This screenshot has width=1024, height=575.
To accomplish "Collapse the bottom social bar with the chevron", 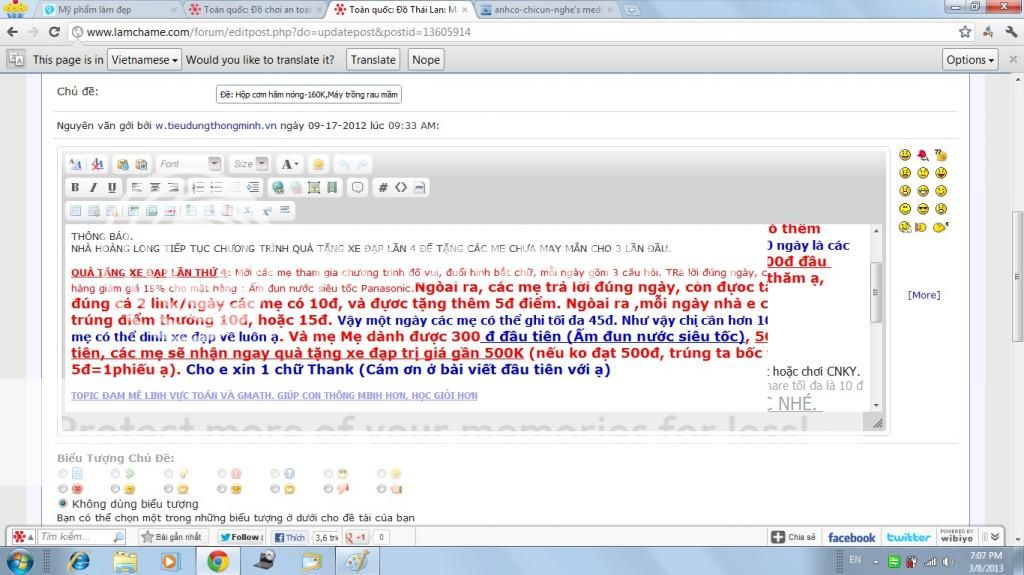I will point(995,537).
